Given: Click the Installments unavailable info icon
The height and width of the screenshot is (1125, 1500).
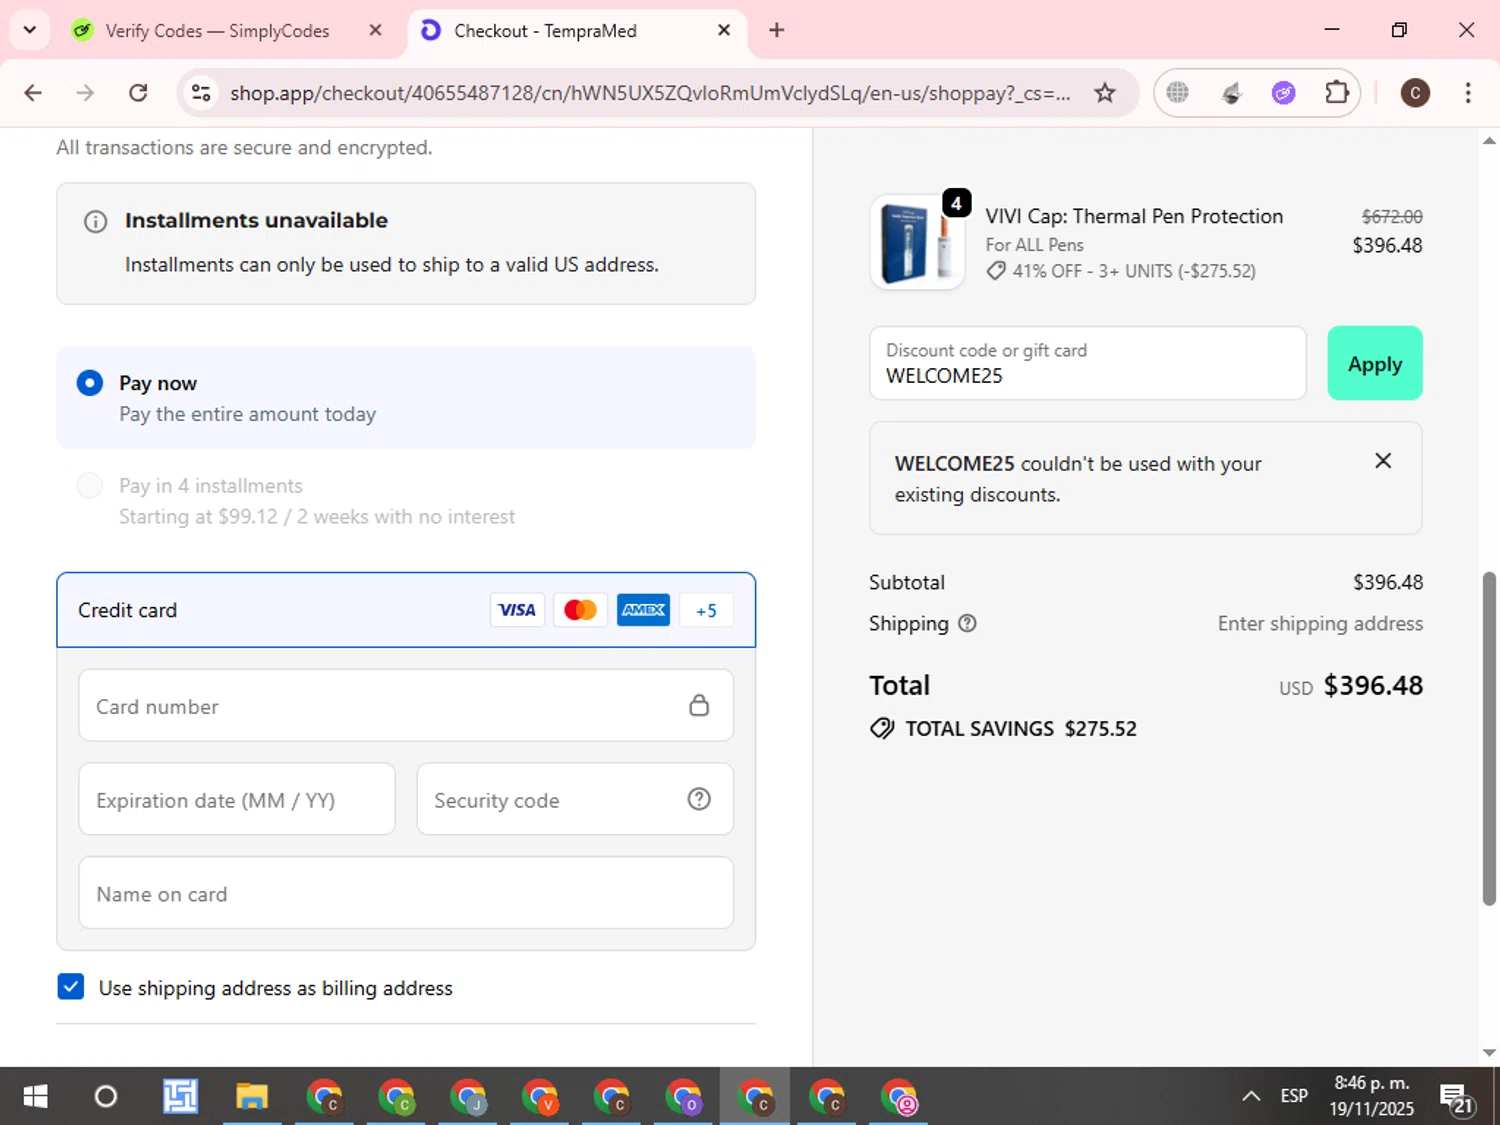Looking at the screenshot, I should point(95,221).
